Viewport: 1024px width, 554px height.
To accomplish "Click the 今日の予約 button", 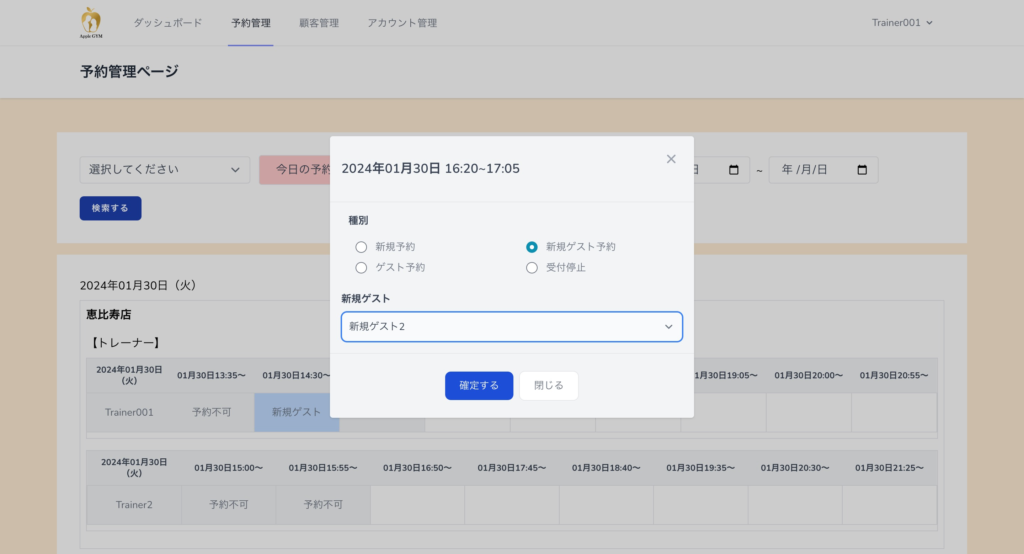I will [296, 170].
